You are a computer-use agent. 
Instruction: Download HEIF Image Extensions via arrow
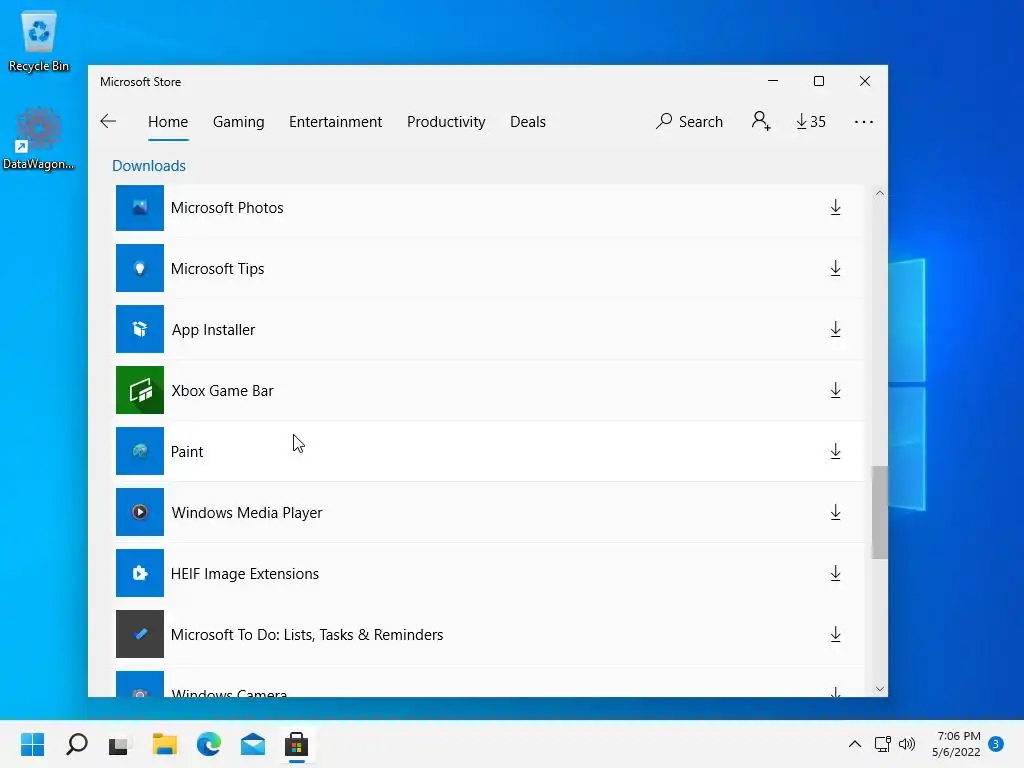835,573
